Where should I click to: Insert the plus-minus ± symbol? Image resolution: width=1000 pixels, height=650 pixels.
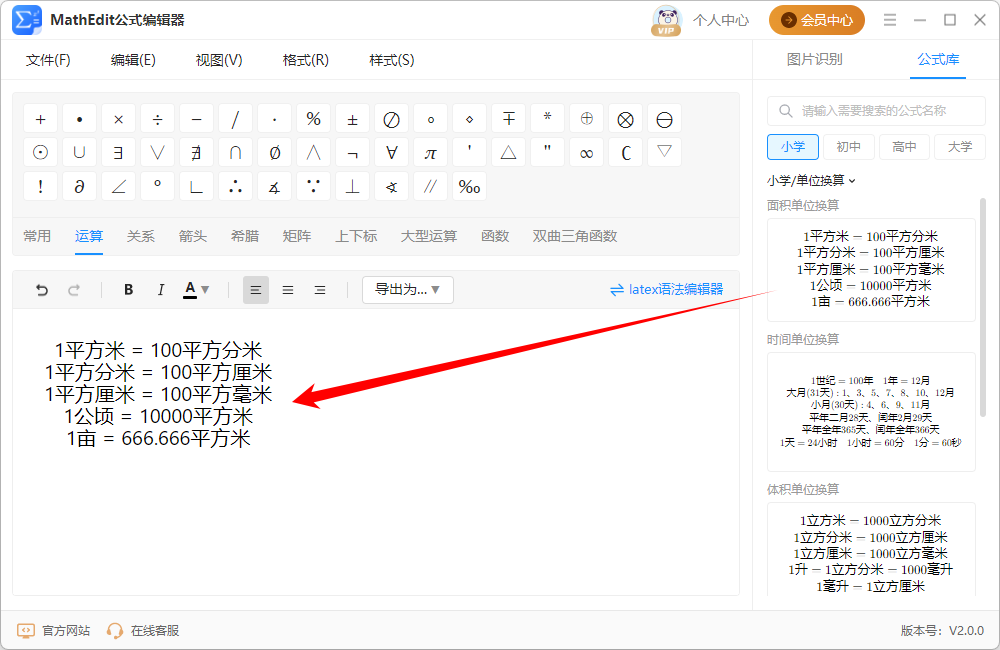click(x=352, y=119)
